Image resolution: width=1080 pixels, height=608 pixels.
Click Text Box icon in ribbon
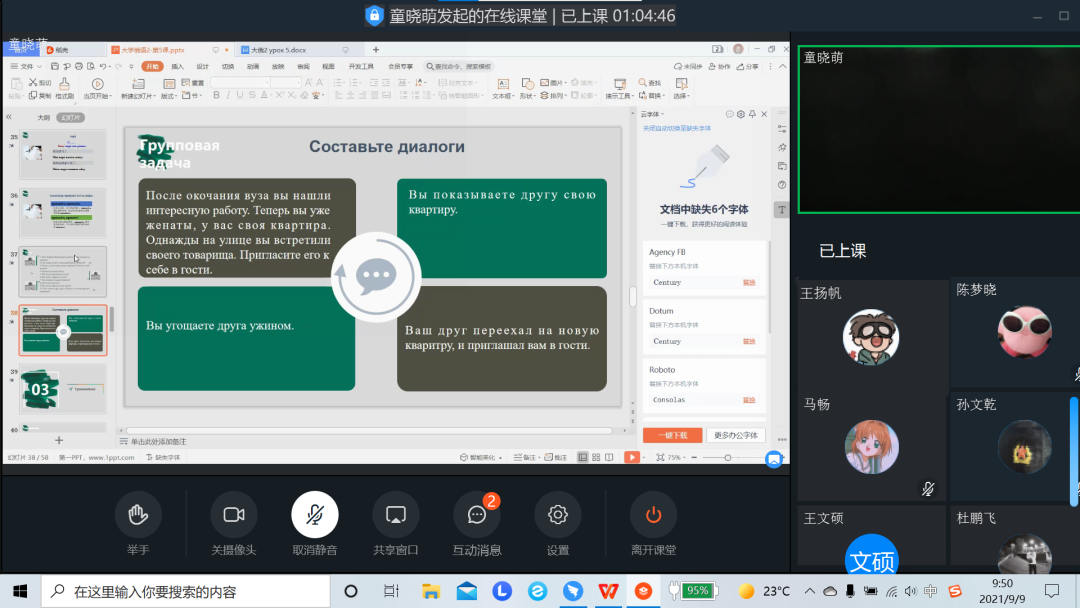pos(503,84)
